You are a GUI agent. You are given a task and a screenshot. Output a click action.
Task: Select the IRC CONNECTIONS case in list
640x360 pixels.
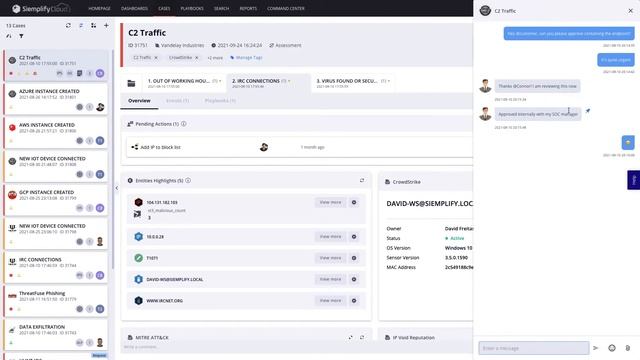coord(56,267)
